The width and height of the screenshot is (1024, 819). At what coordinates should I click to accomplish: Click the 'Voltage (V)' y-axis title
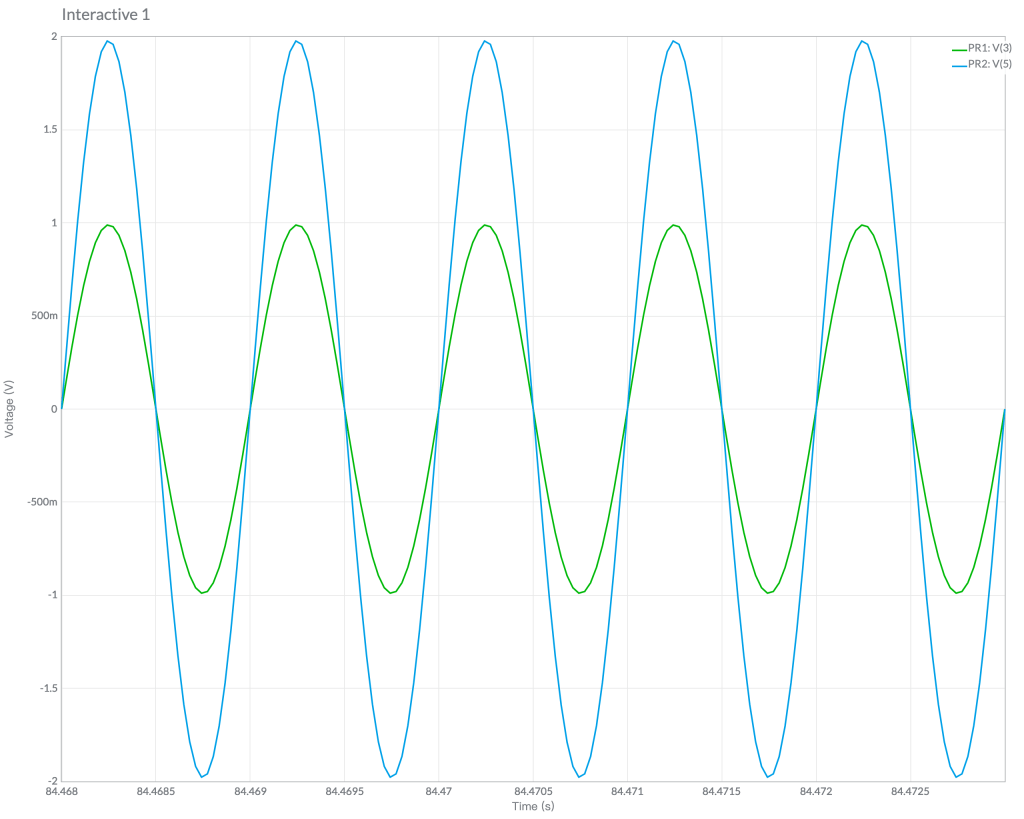pos(10,408)
